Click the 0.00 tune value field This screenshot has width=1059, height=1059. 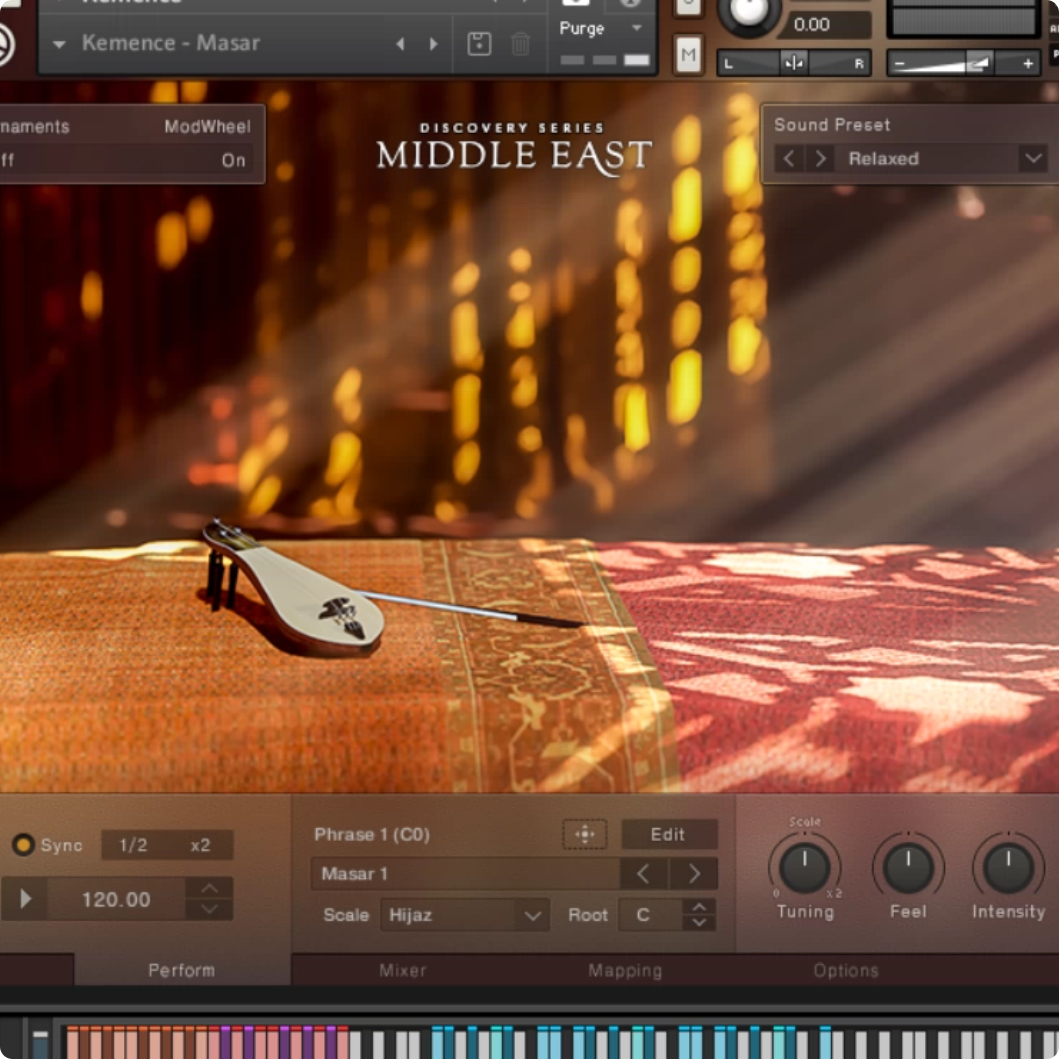pyautogui.click(x=825, y=25)
